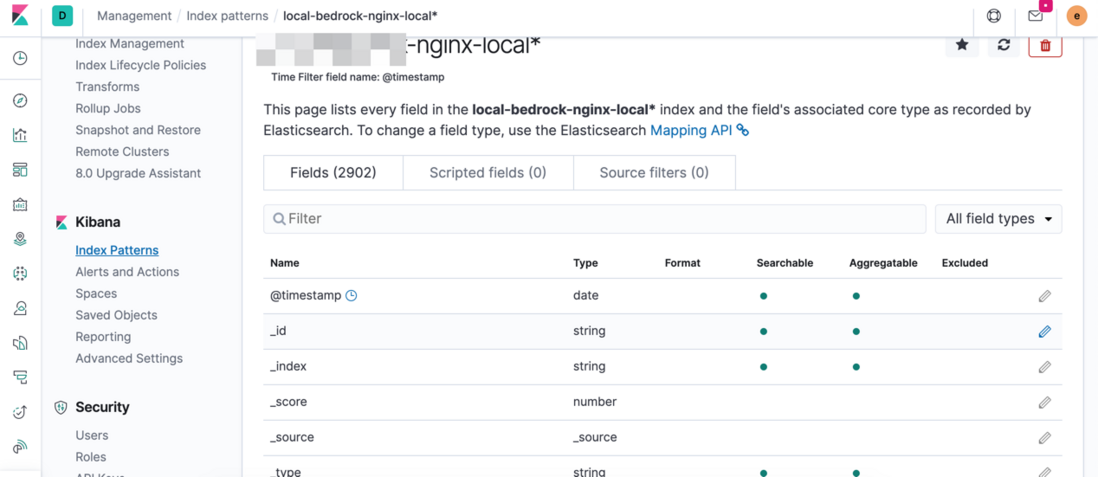Switch to the Scripted fields (0) tab
The height and width of the screenshot is (477, 1098).
[x=488, y=172]
